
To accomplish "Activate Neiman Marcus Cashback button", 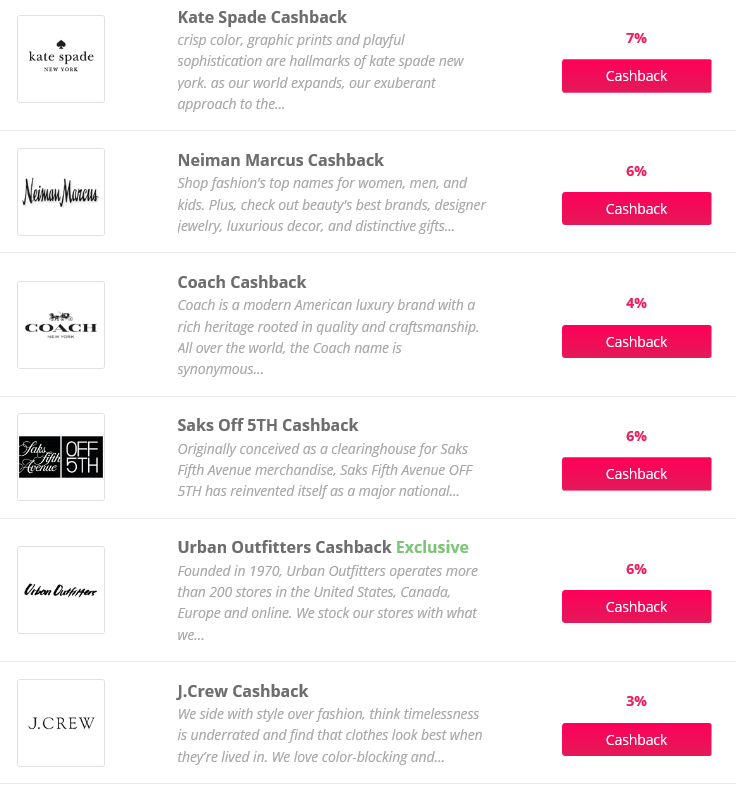I will 636,209.
